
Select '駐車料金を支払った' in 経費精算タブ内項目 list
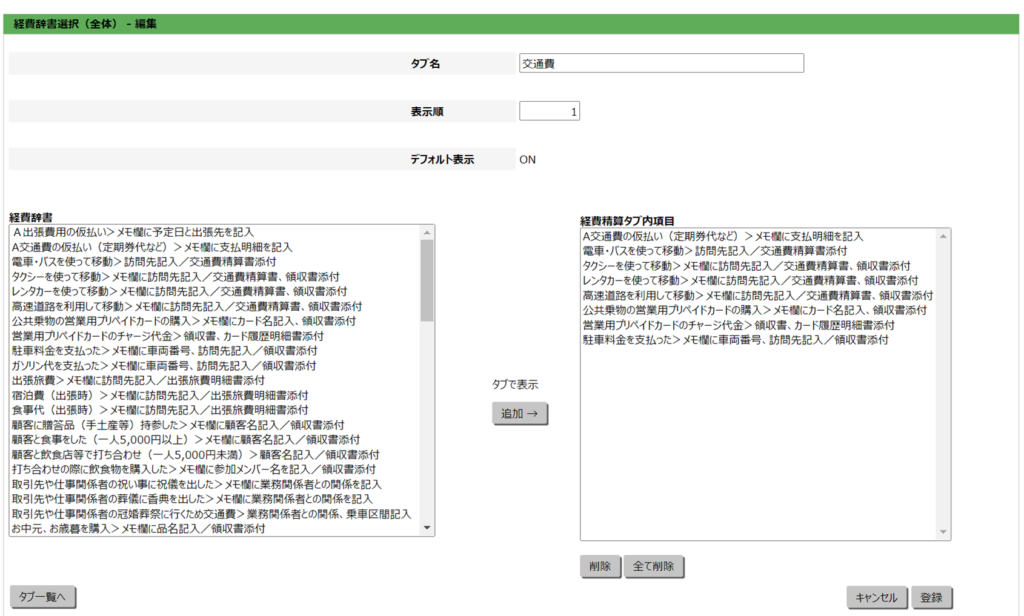[759, 340]
